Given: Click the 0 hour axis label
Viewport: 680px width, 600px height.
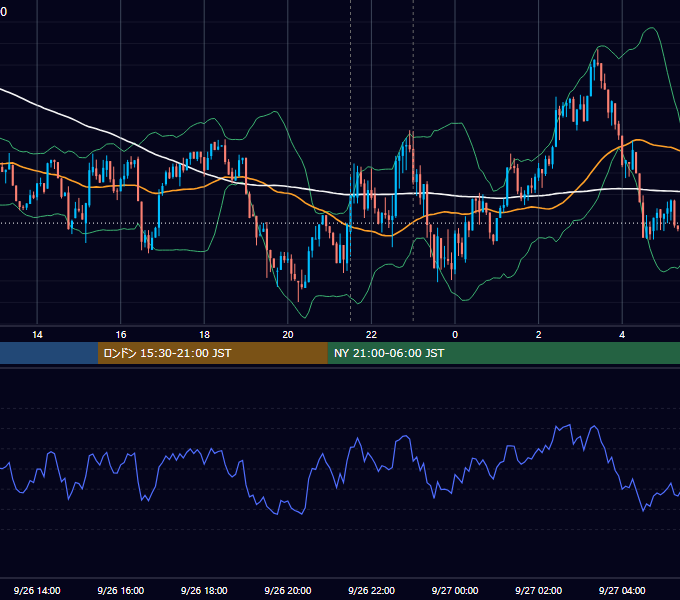Looking at the screenshot, I should (x=455, y=335).
